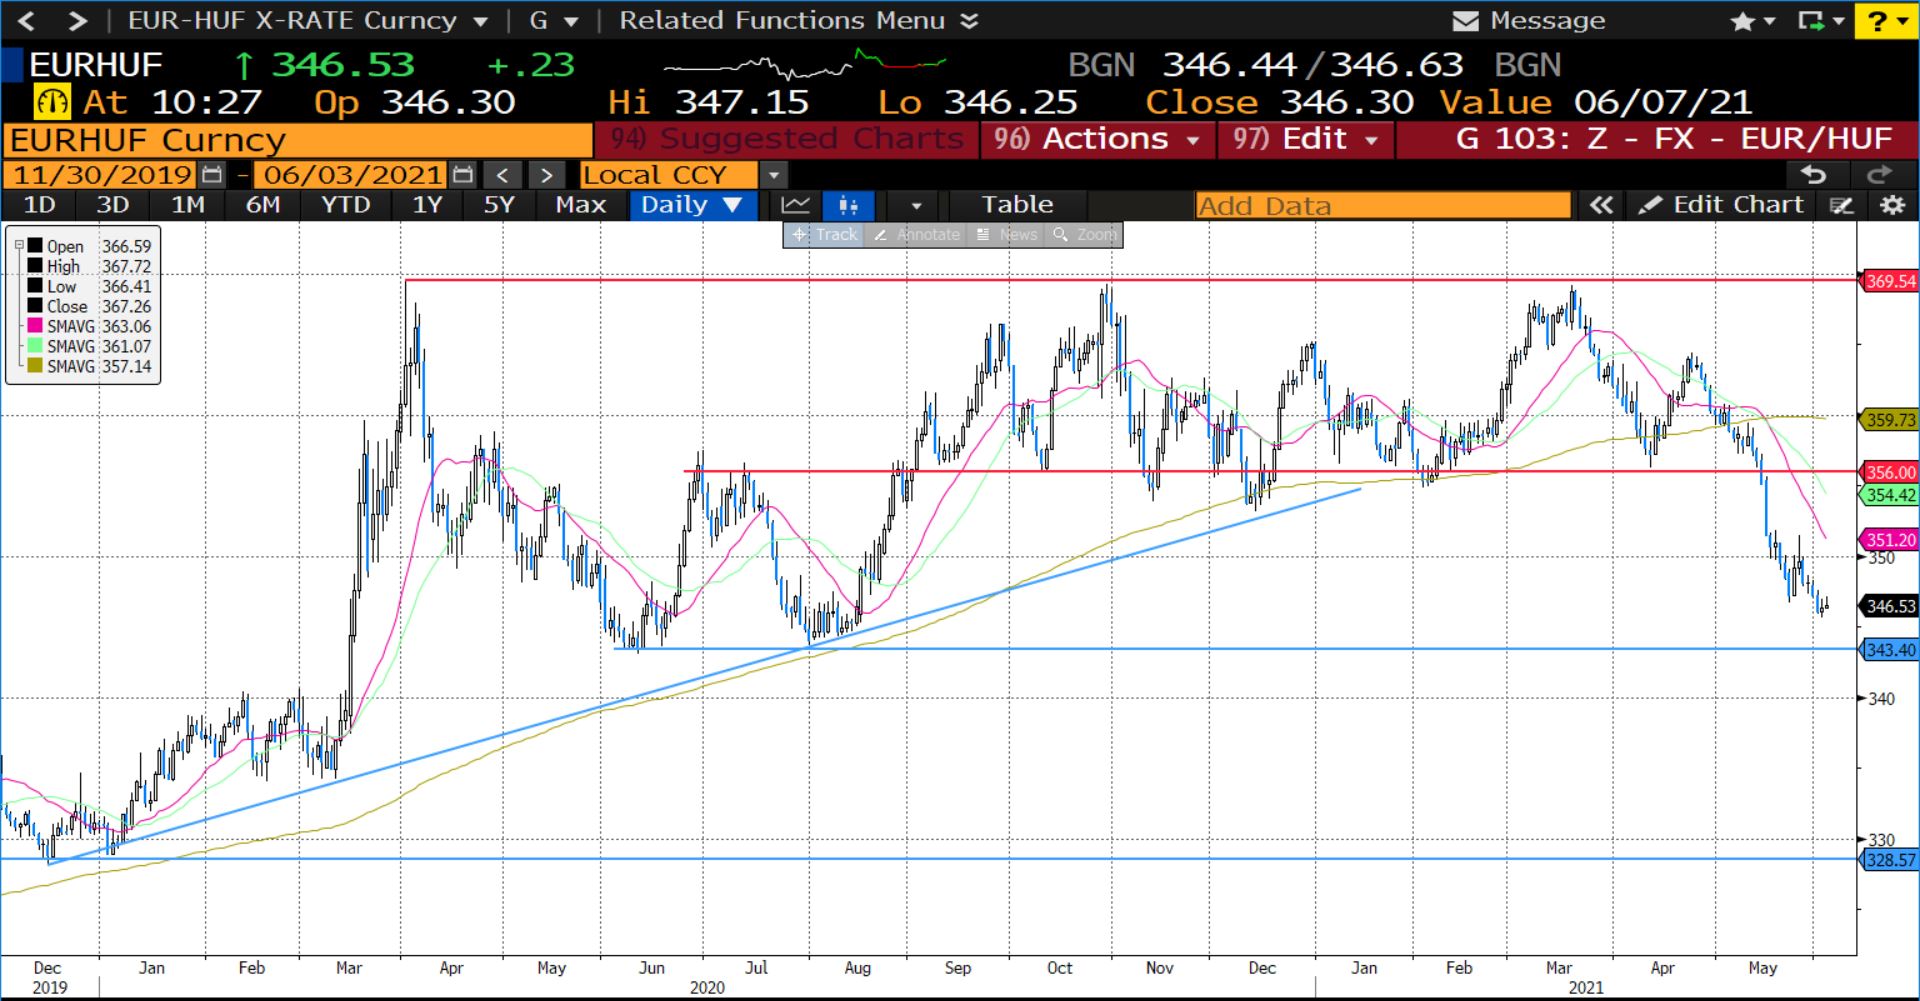Activate the Zoom magnifier tool
1920x1001 pixels.
[x=1084, y=234]
